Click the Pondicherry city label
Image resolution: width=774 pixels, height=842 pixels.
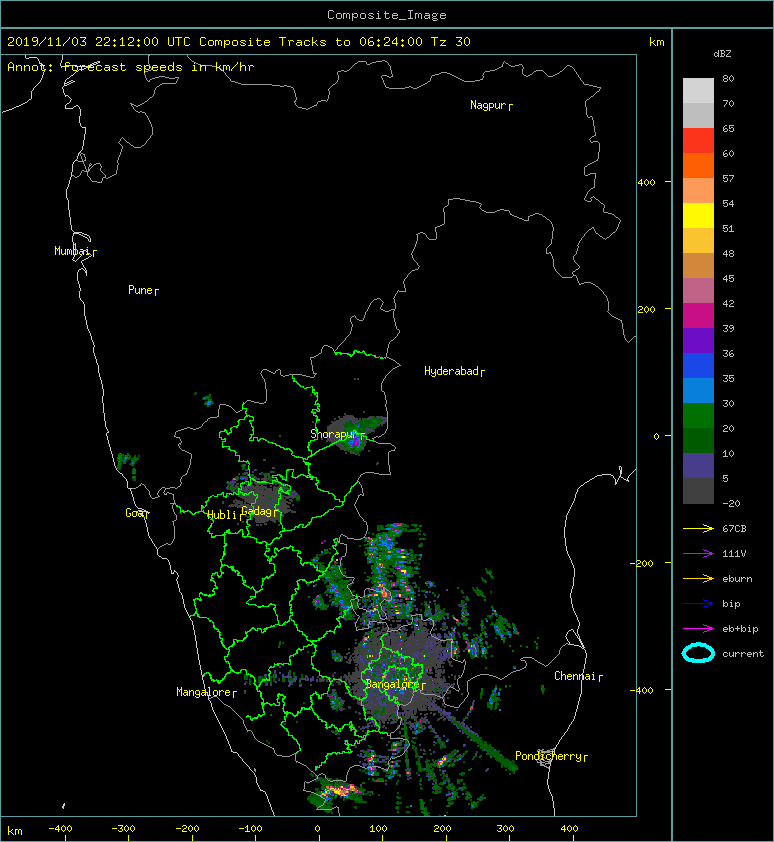click(x=548, y=756)
